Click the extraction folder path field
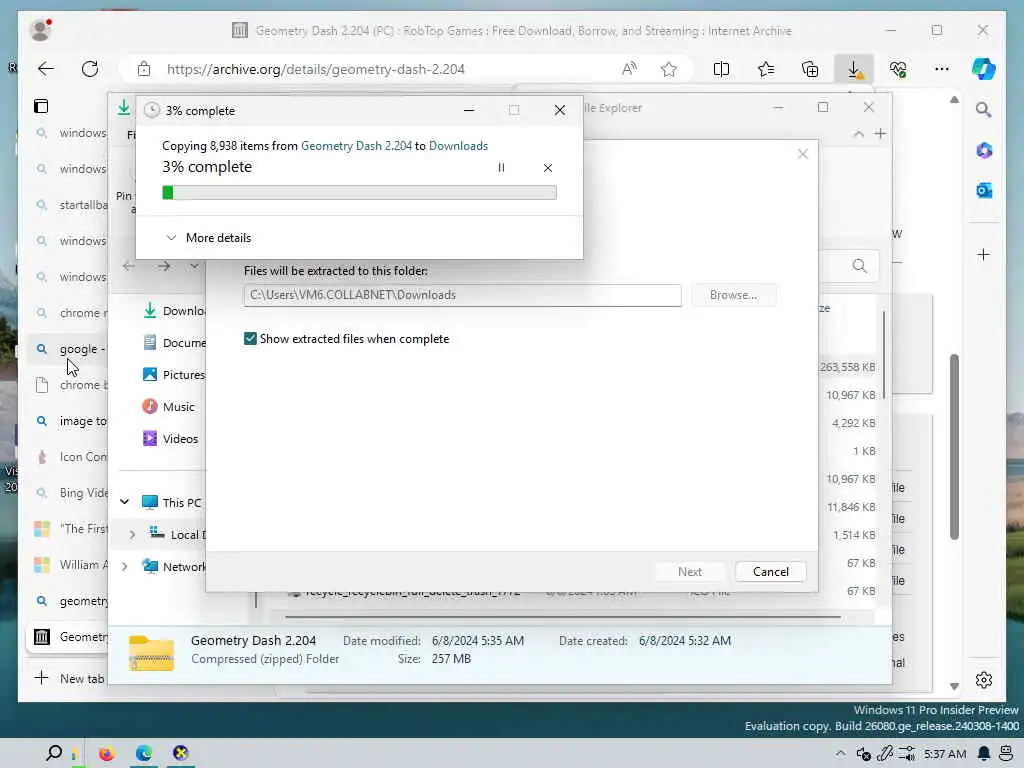This screenshot has width=1024, height=768. [x=462, y=295]
